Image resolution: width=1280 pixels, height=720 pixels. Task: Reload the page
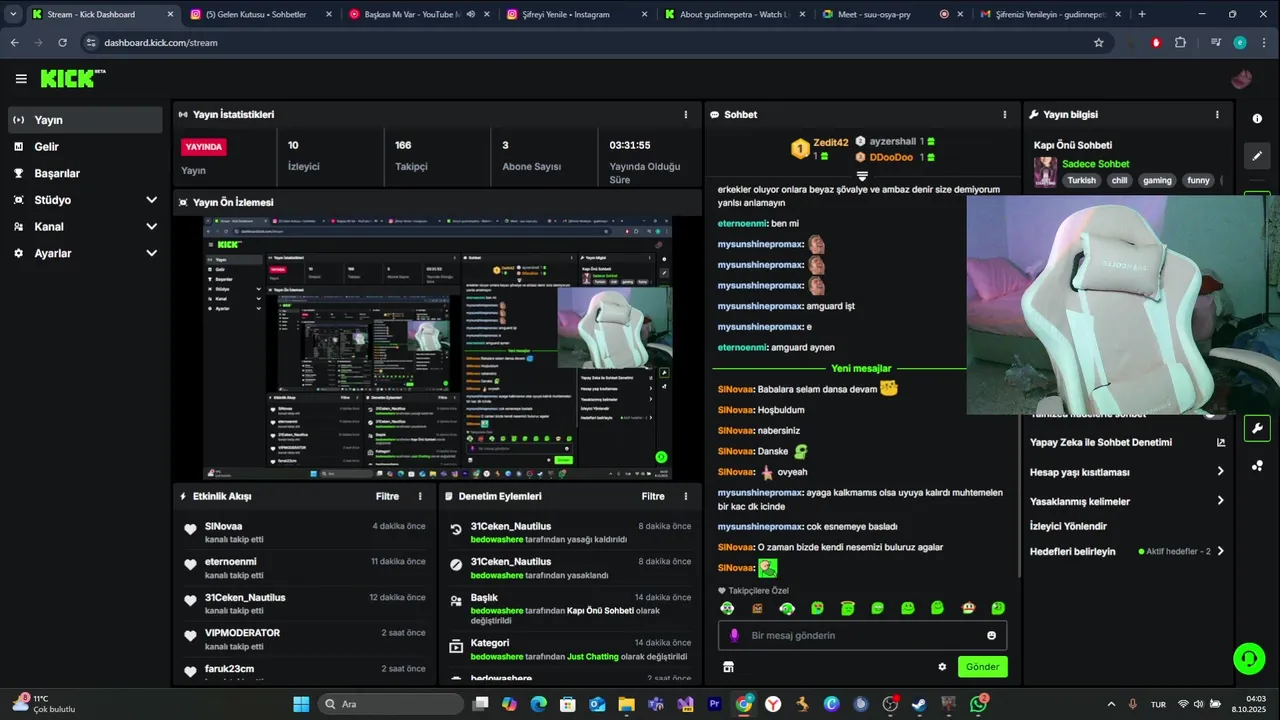(62, 43)
